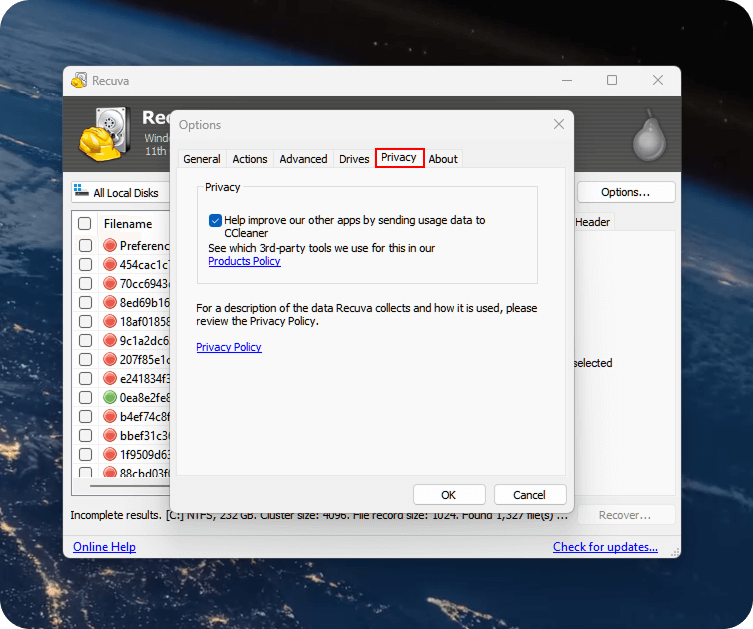Check the box for bbef31c3 file row
Screen dimensions: 753x629
click(85, 435)
